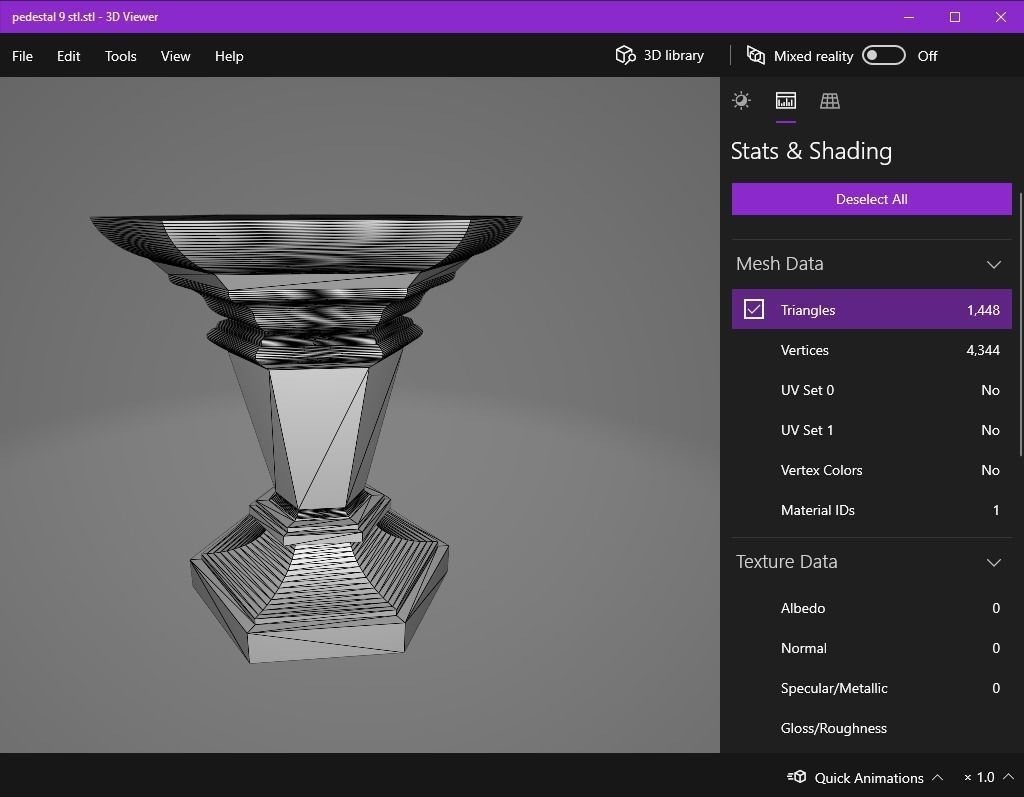Click the Deselect All button

pyautogui.click(x=871, y=199)
